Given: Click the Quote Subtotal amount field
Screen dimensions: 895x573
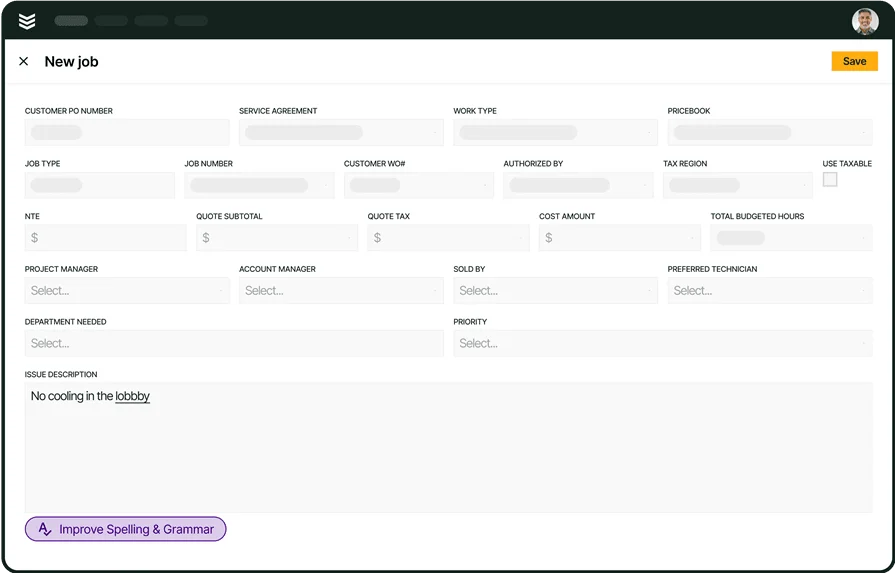Looking at the screenshot, I should pyautogui.click(x=277, y=238).
